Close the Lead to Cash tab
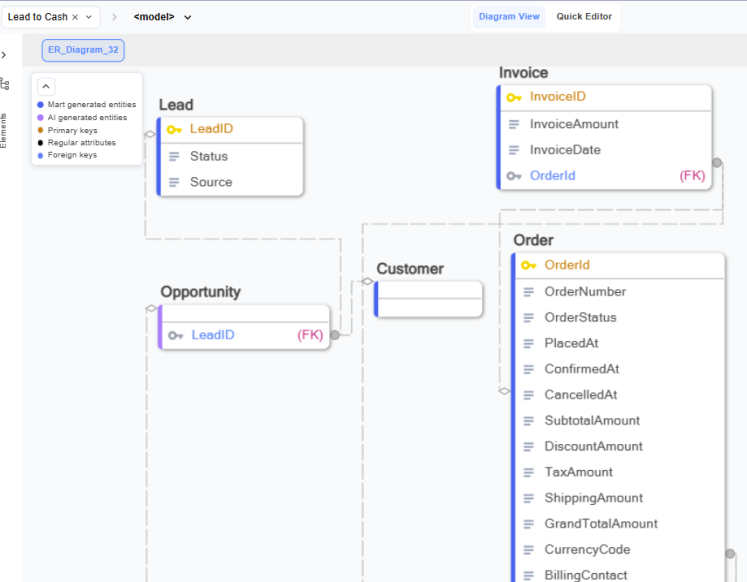The height and width of the screenshot is (582, 747). tap(75, 17)
